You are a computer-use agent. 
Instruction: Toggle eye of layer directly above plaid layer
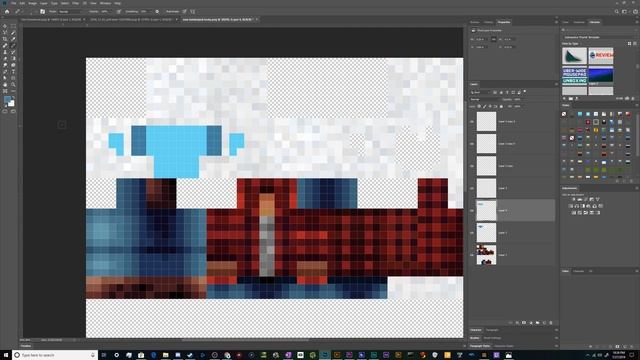point(472,233)
